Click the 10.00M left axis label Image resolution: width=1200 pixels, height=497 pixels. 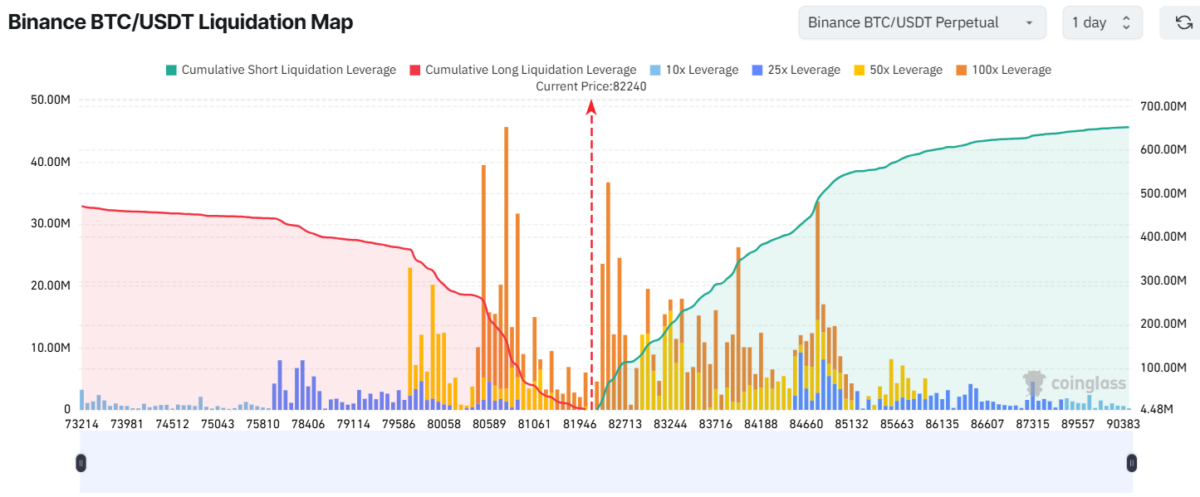pos(51,348)
